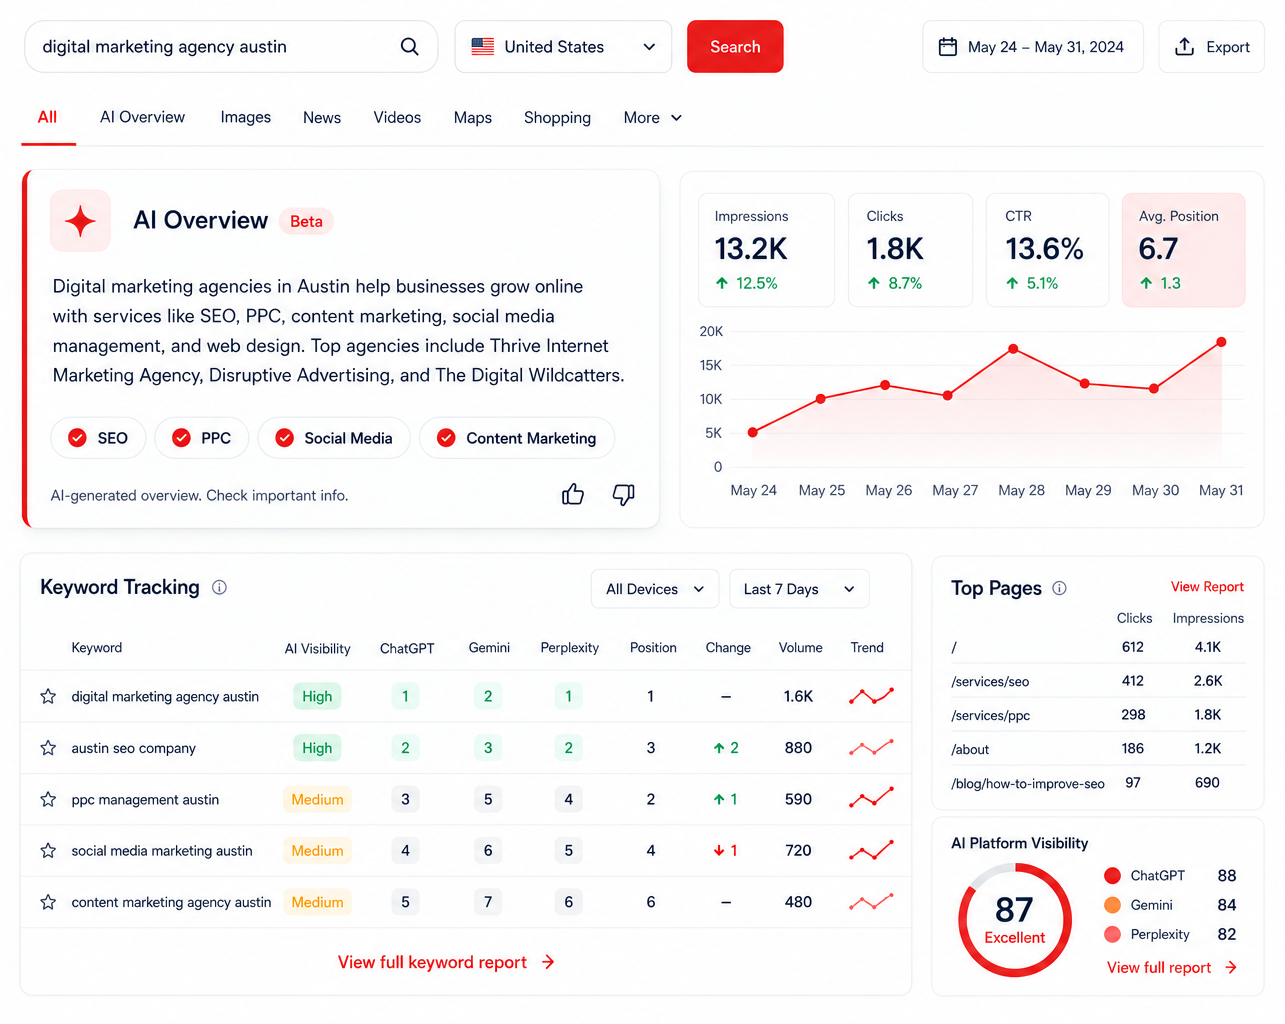Open the May 24 – May 31, 2024 date picker
Viewport: 1285px width, 1024px height.
tap(1033, 47)
